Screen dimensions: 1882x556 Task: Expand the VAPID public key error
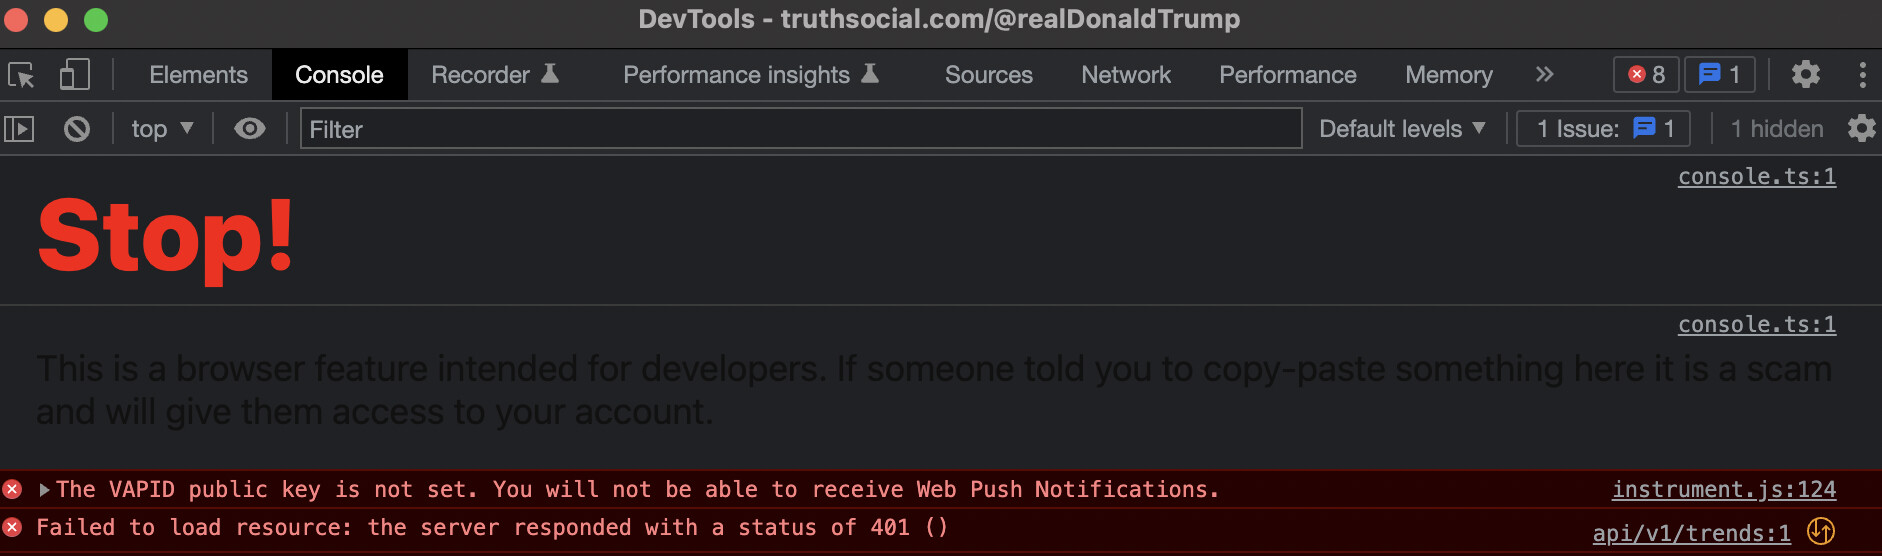[x=44, y=490]
